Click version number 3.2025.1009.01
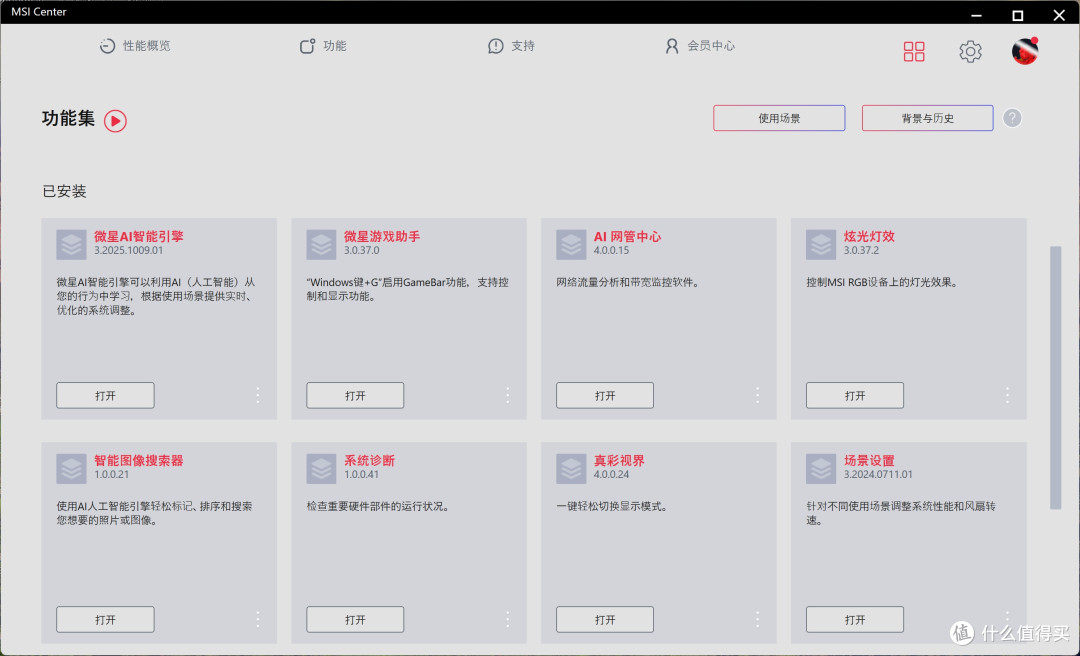1080x656 pixels. (x=129, y=251)
